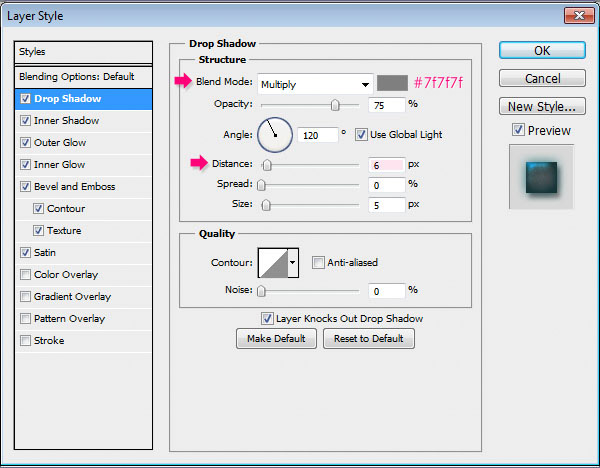
Task: Open the Color Overlay settings row
Action: point(83,275)
